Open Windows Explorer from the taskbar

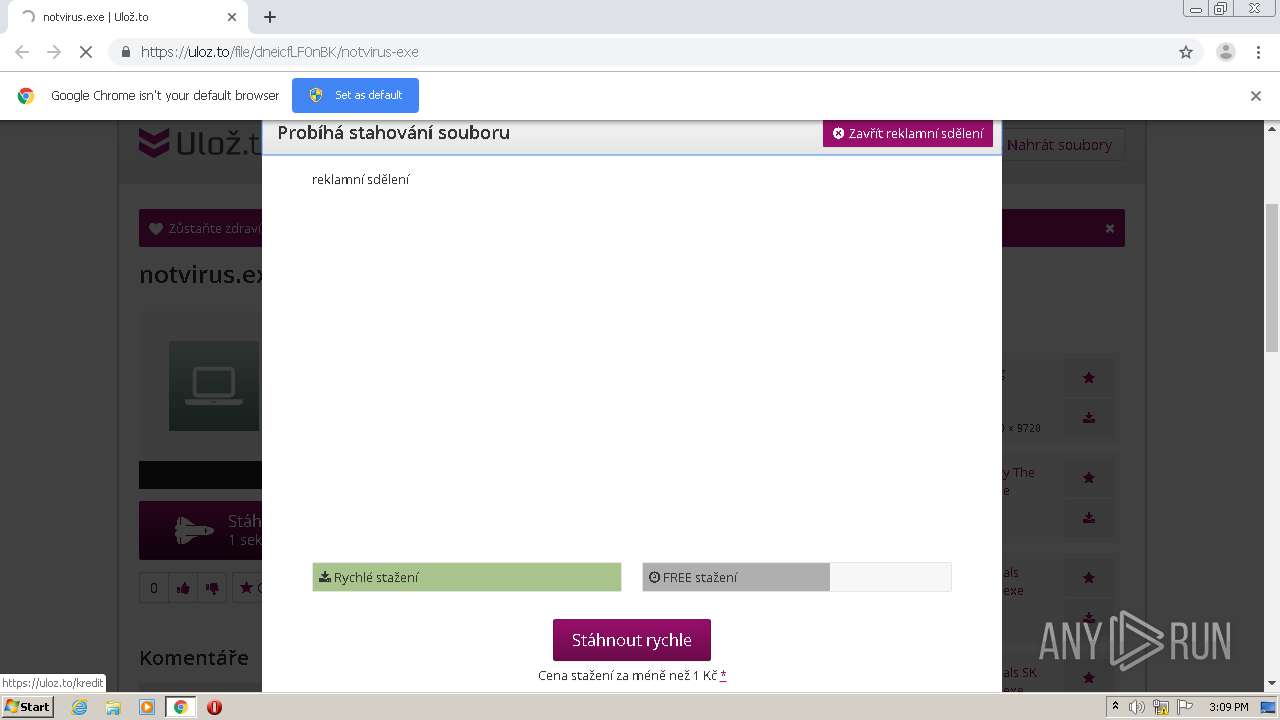(x=113, y=707)
